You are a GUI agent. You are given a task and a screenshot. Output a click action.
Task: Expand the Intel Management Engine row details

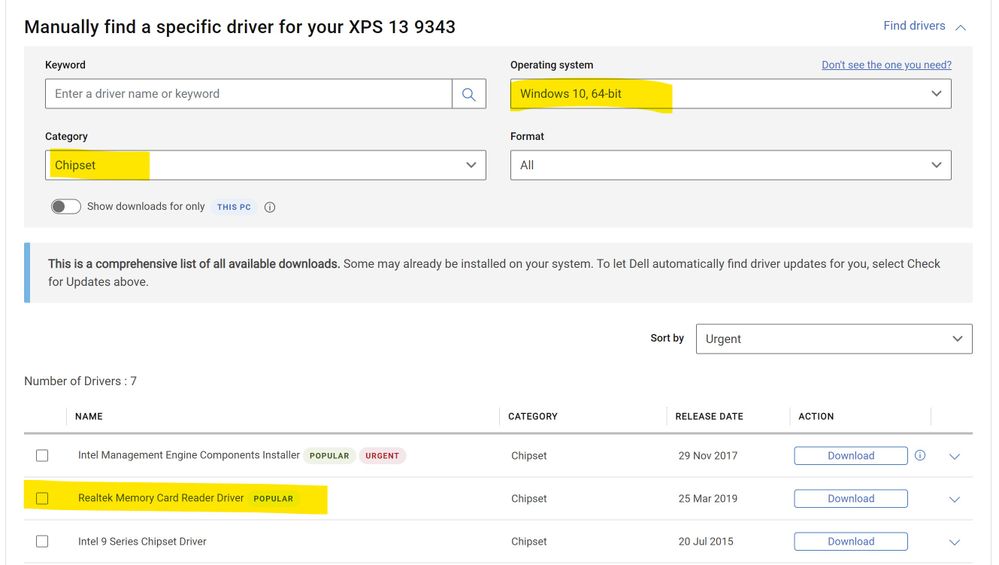[954, 456]
